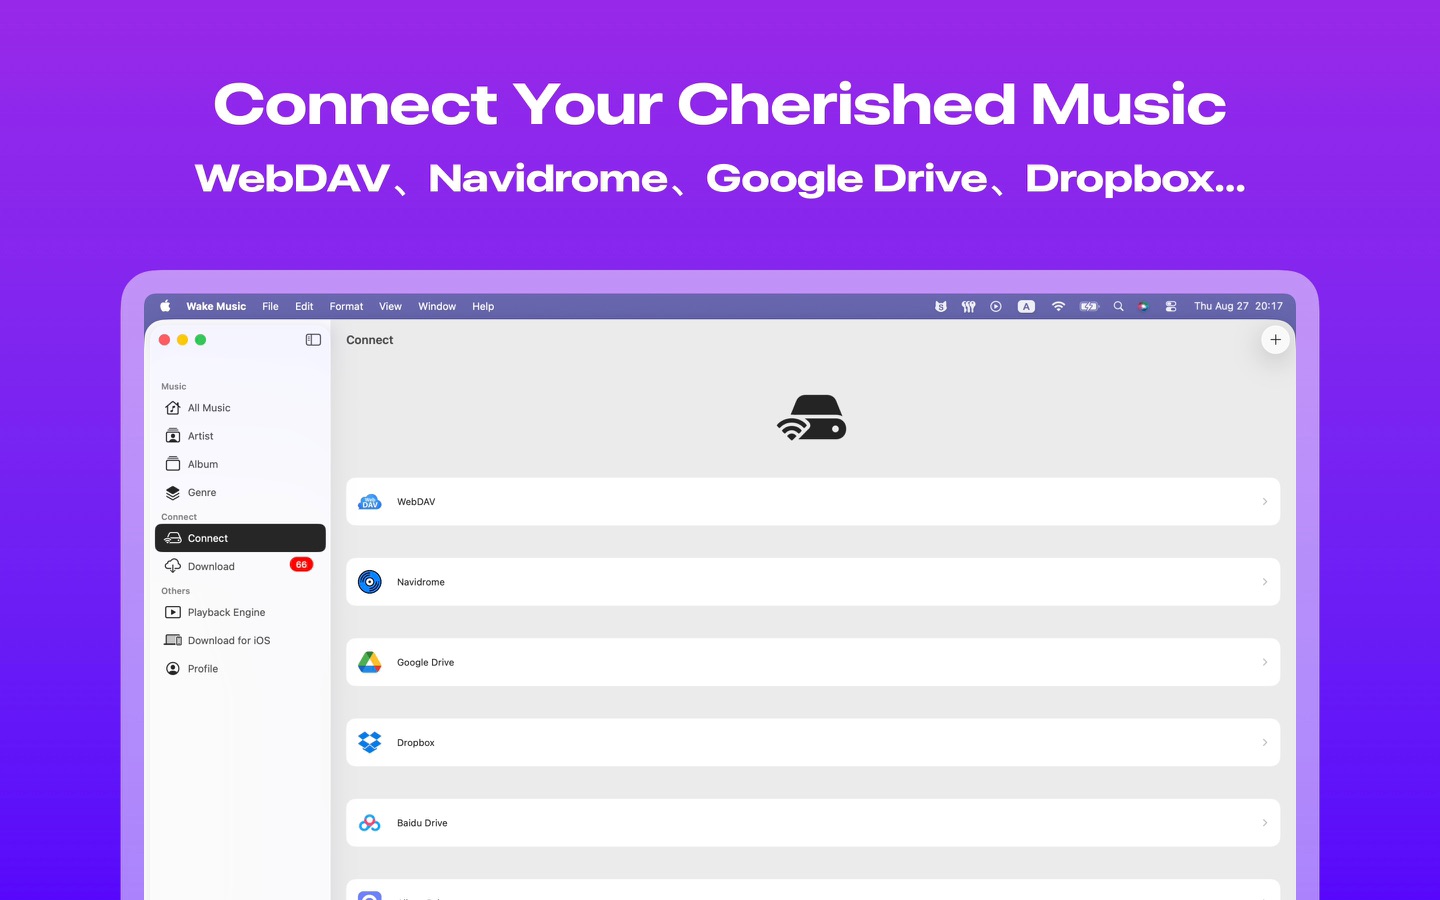
Task: Open the Edit menu
Action: pos(304,306)
